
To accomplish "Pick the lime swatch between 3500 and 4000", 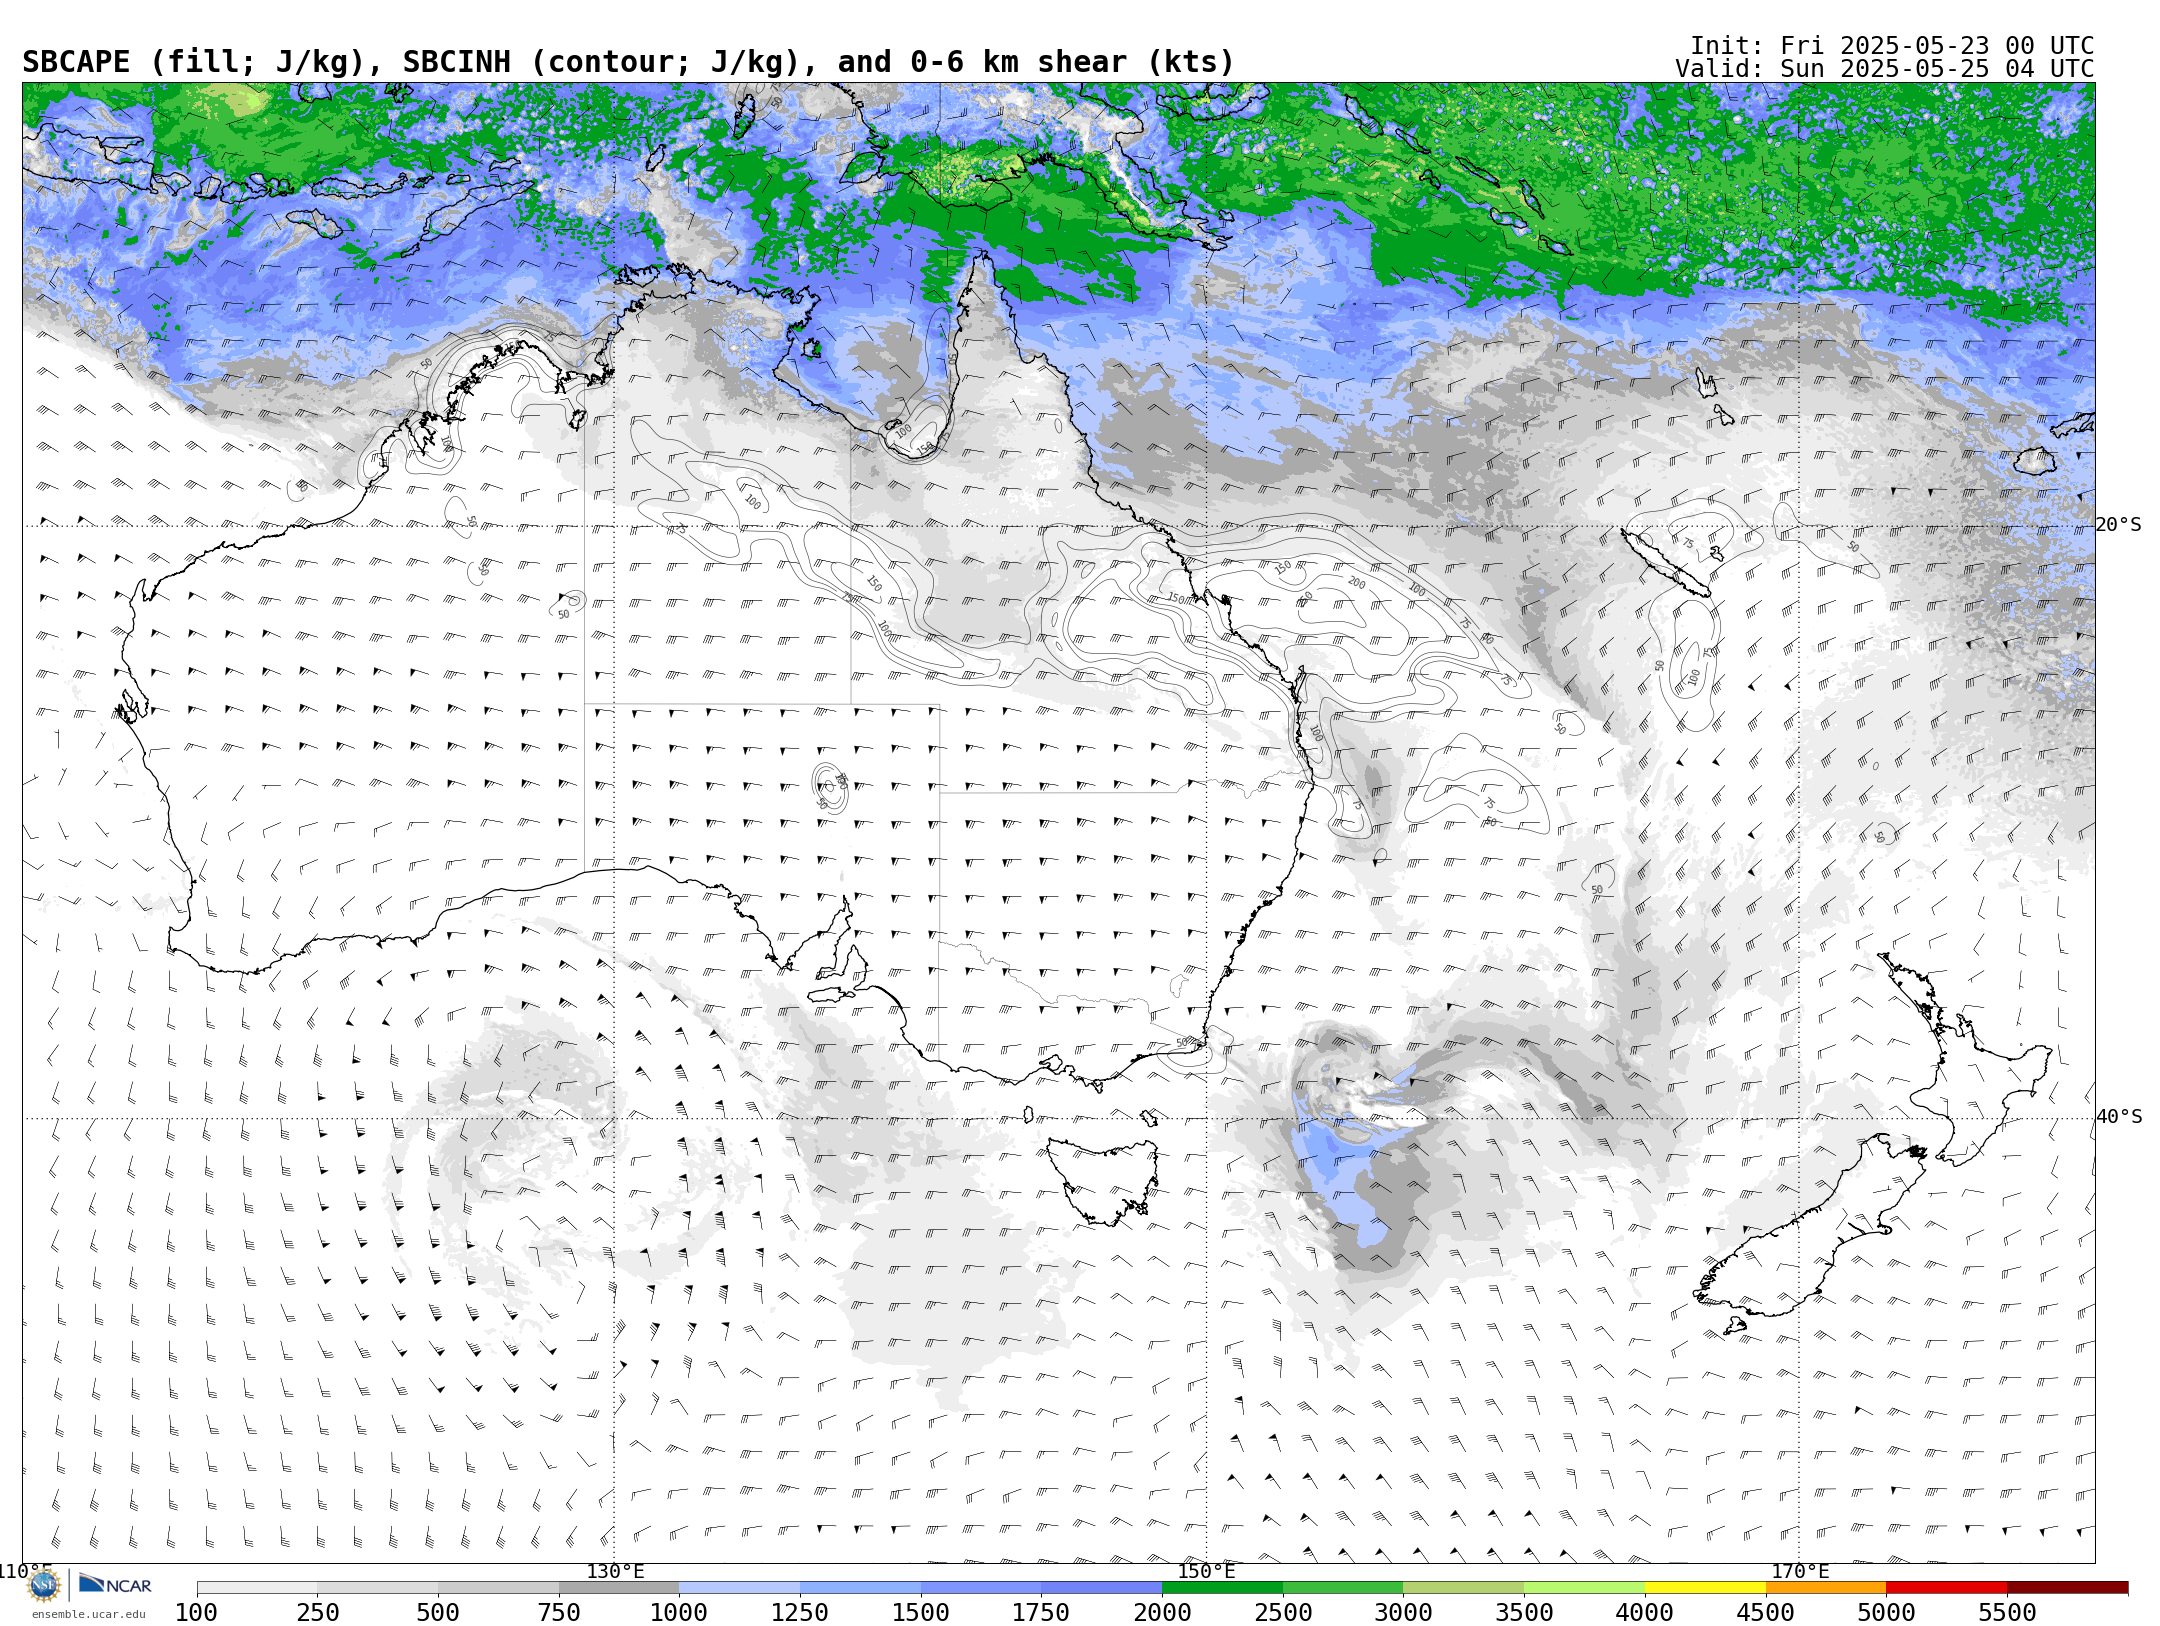I will [1584, 1588].
